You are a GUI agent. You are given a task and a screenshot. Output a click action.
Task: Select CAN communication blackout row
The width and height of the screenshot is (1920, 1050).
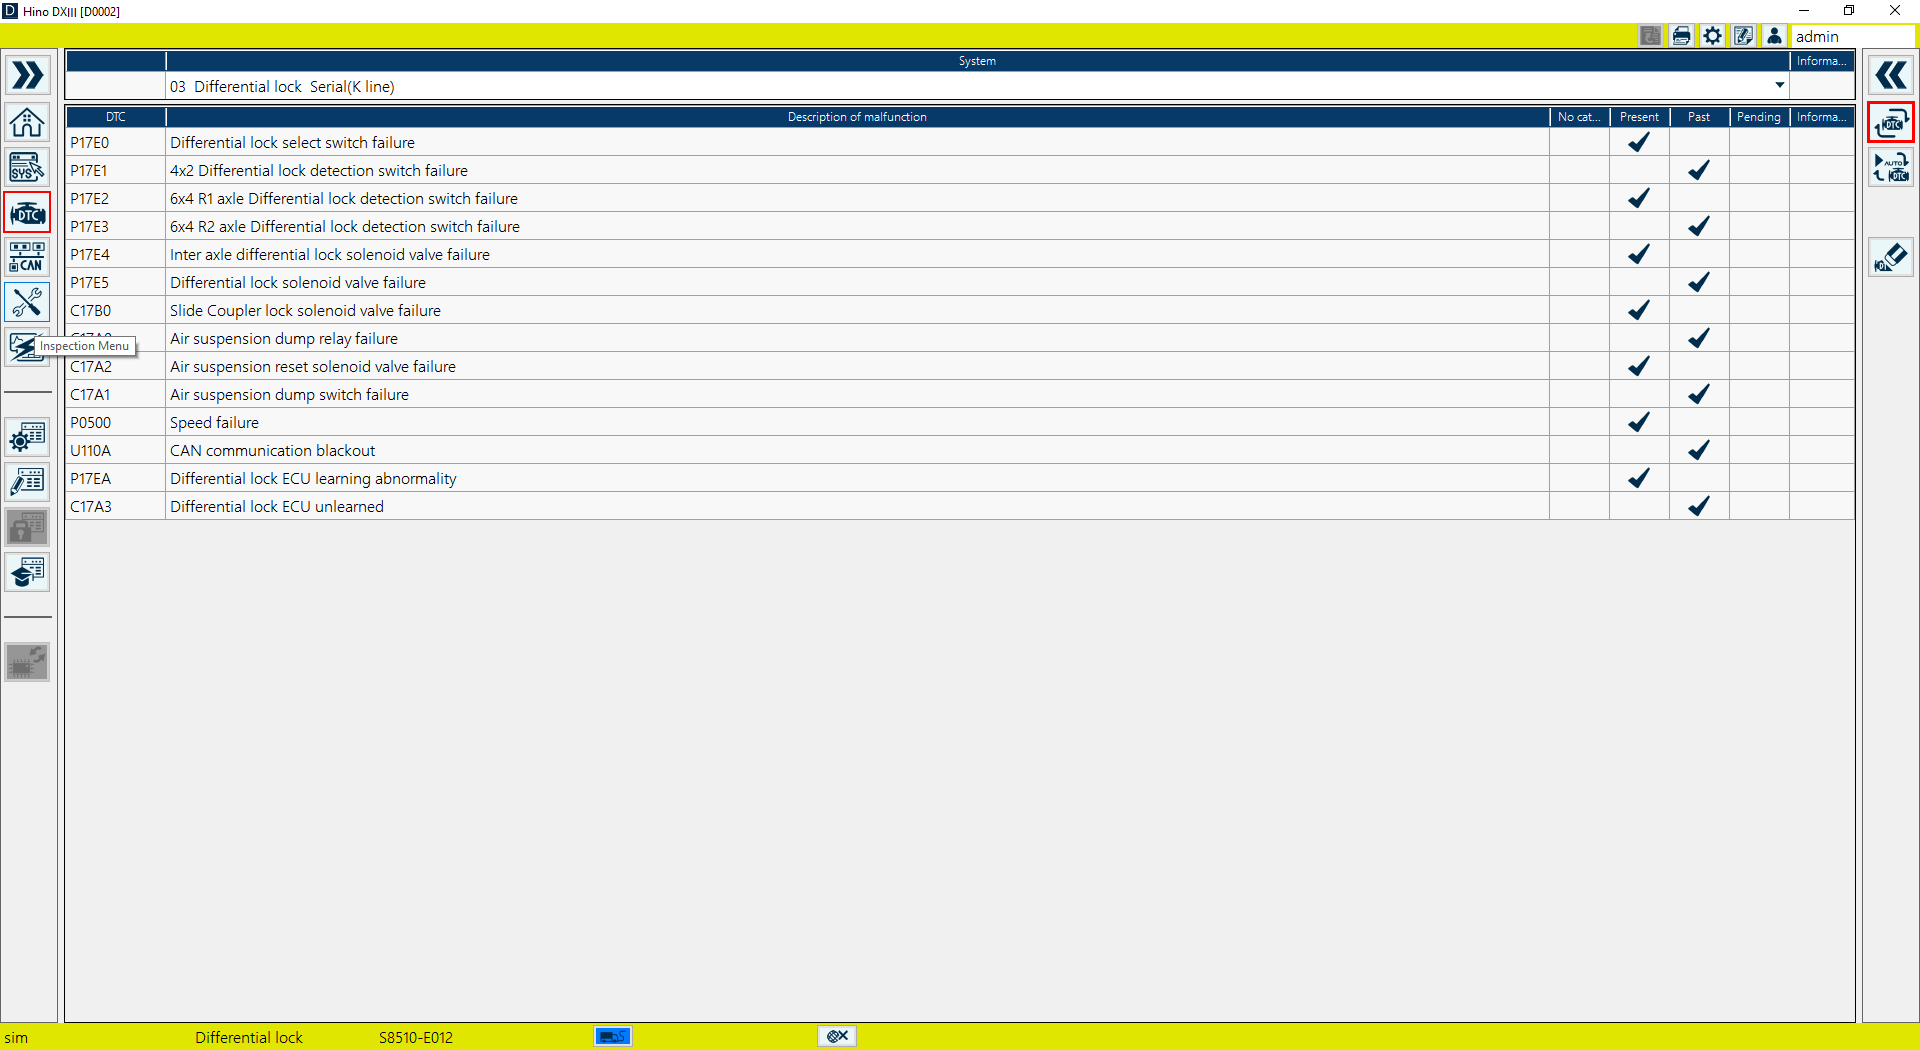[272, 451]
